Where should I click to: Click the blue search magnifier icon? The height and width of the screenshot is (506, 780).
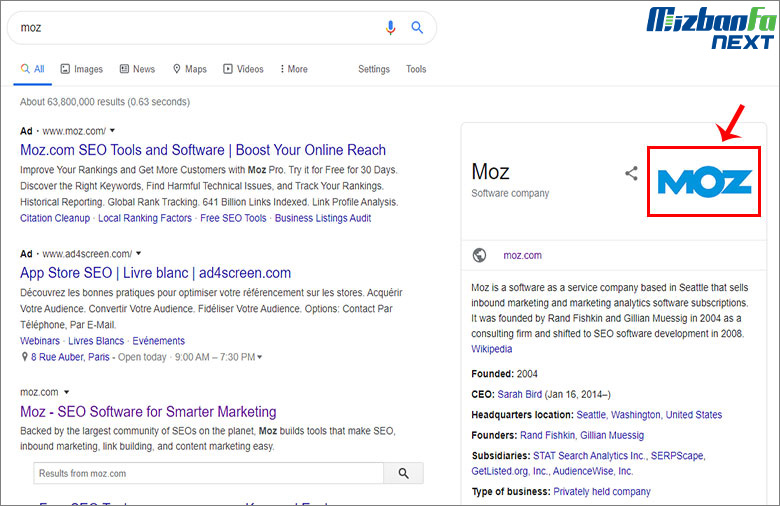coord(417,27)
